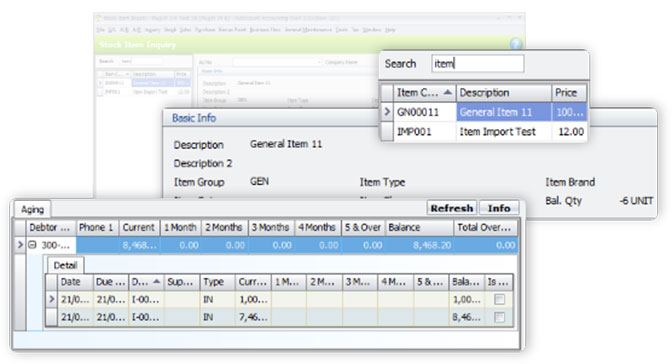Click the Price column header in search results
Viewport: 672px width, 364px height.
click(568, 92)
